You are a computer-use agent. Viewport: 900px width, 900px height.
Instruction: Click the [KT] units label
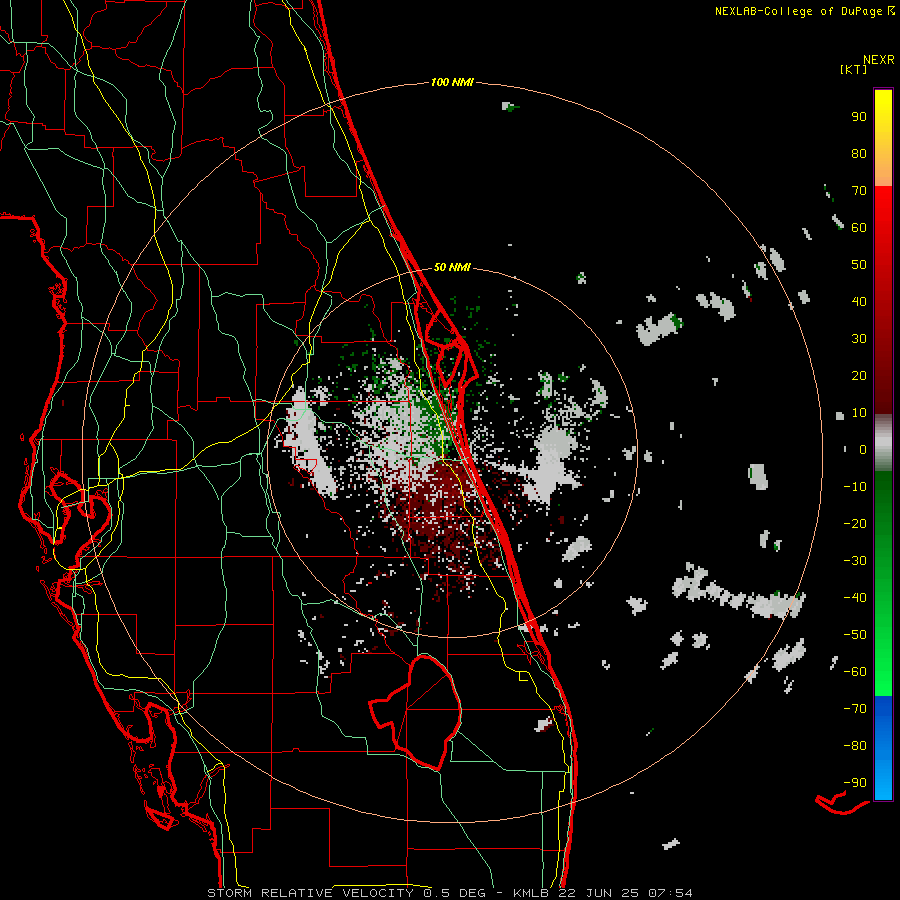tap(853, 69)
